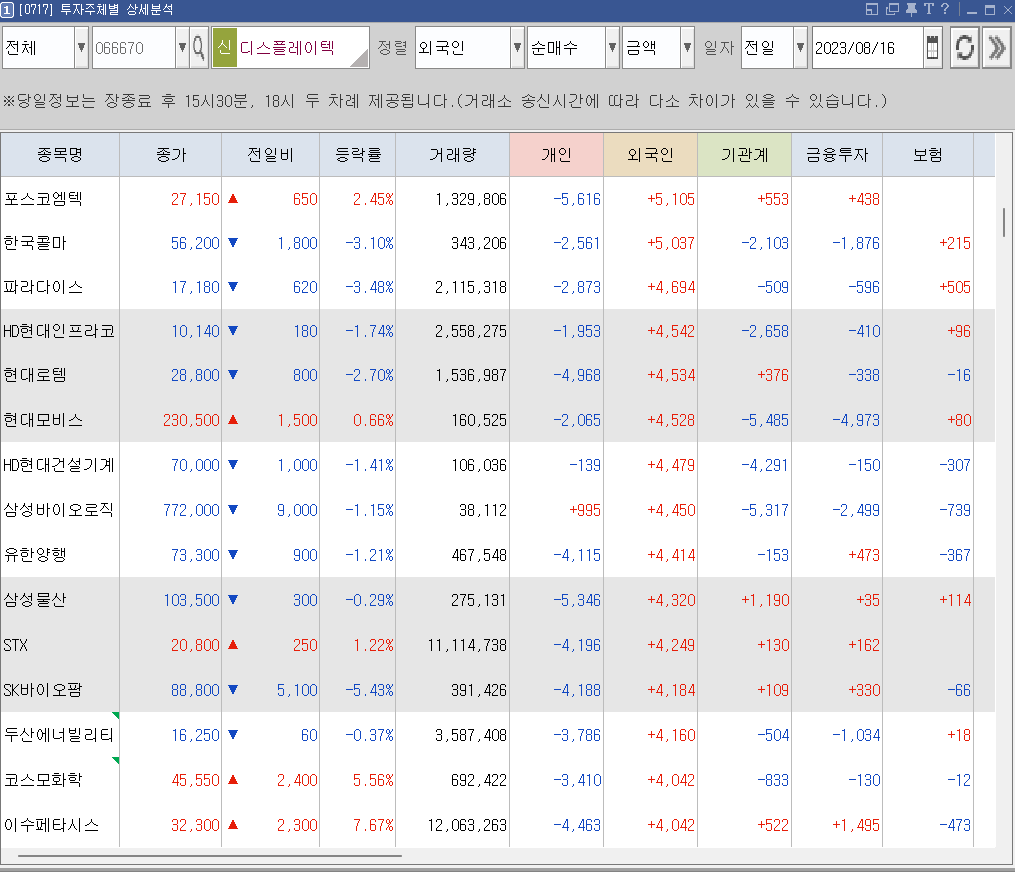Select the 이수페타시스 row name

[51, 825]
